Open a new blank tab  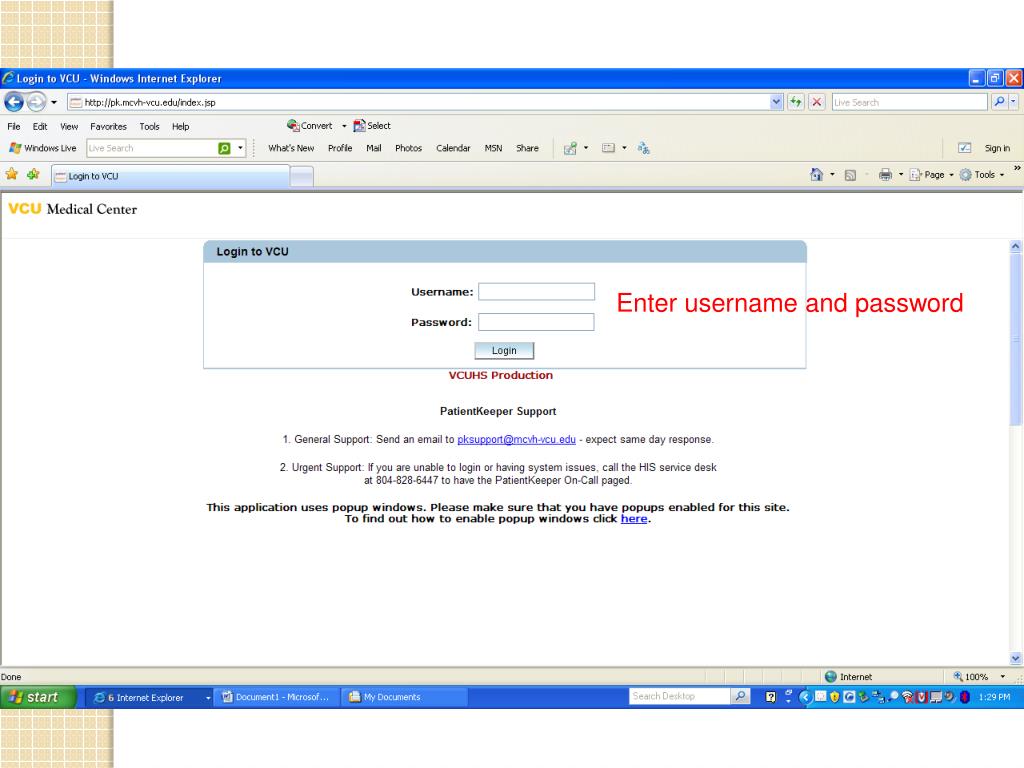pyautogui.click(x=302, y=176)
